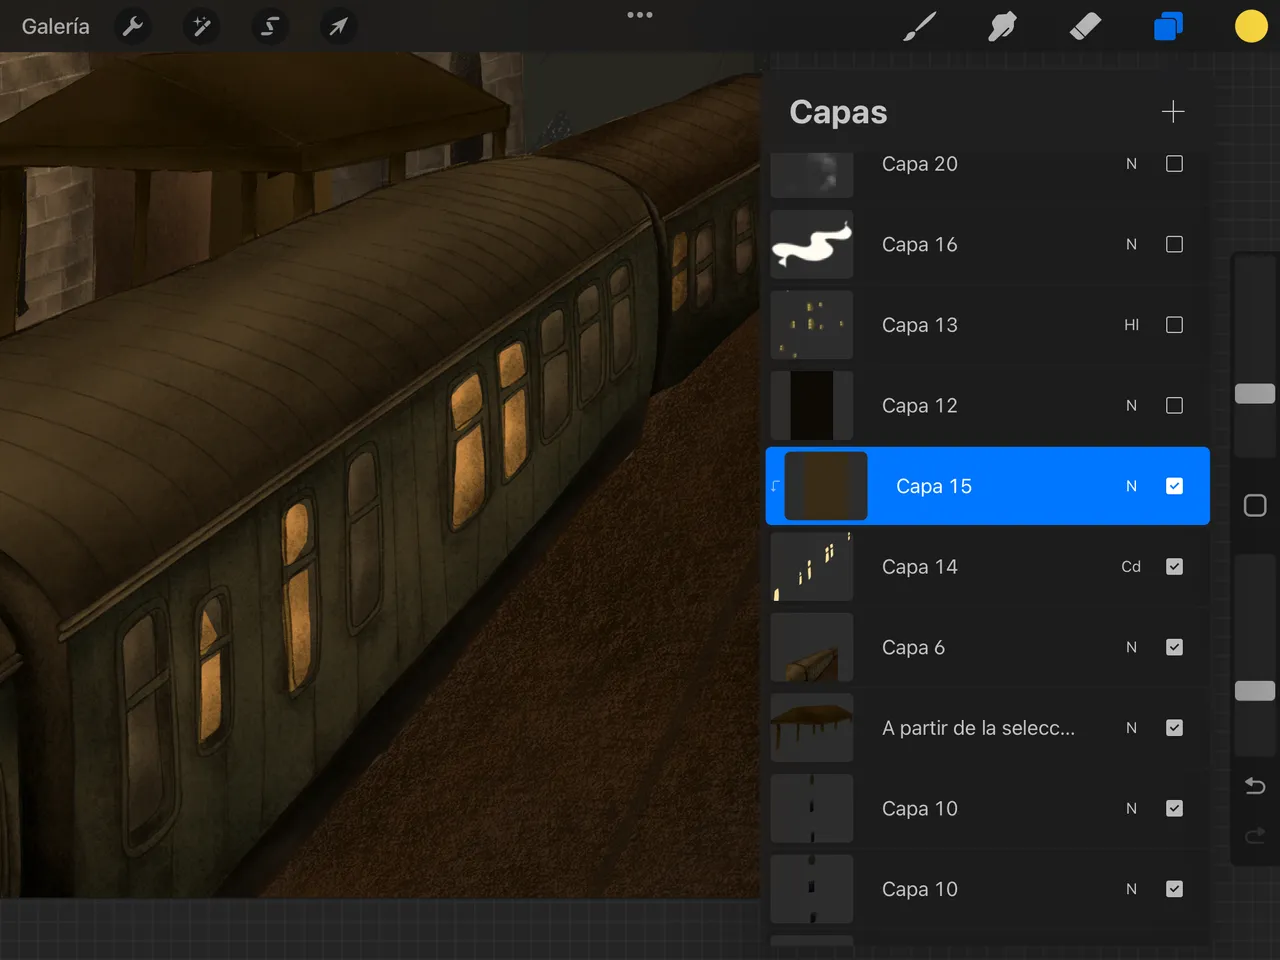The image size is (1280, 960).
Task: Select Capa 13 thumbnail
Action: pyautogui.click(x=812, y=325)
